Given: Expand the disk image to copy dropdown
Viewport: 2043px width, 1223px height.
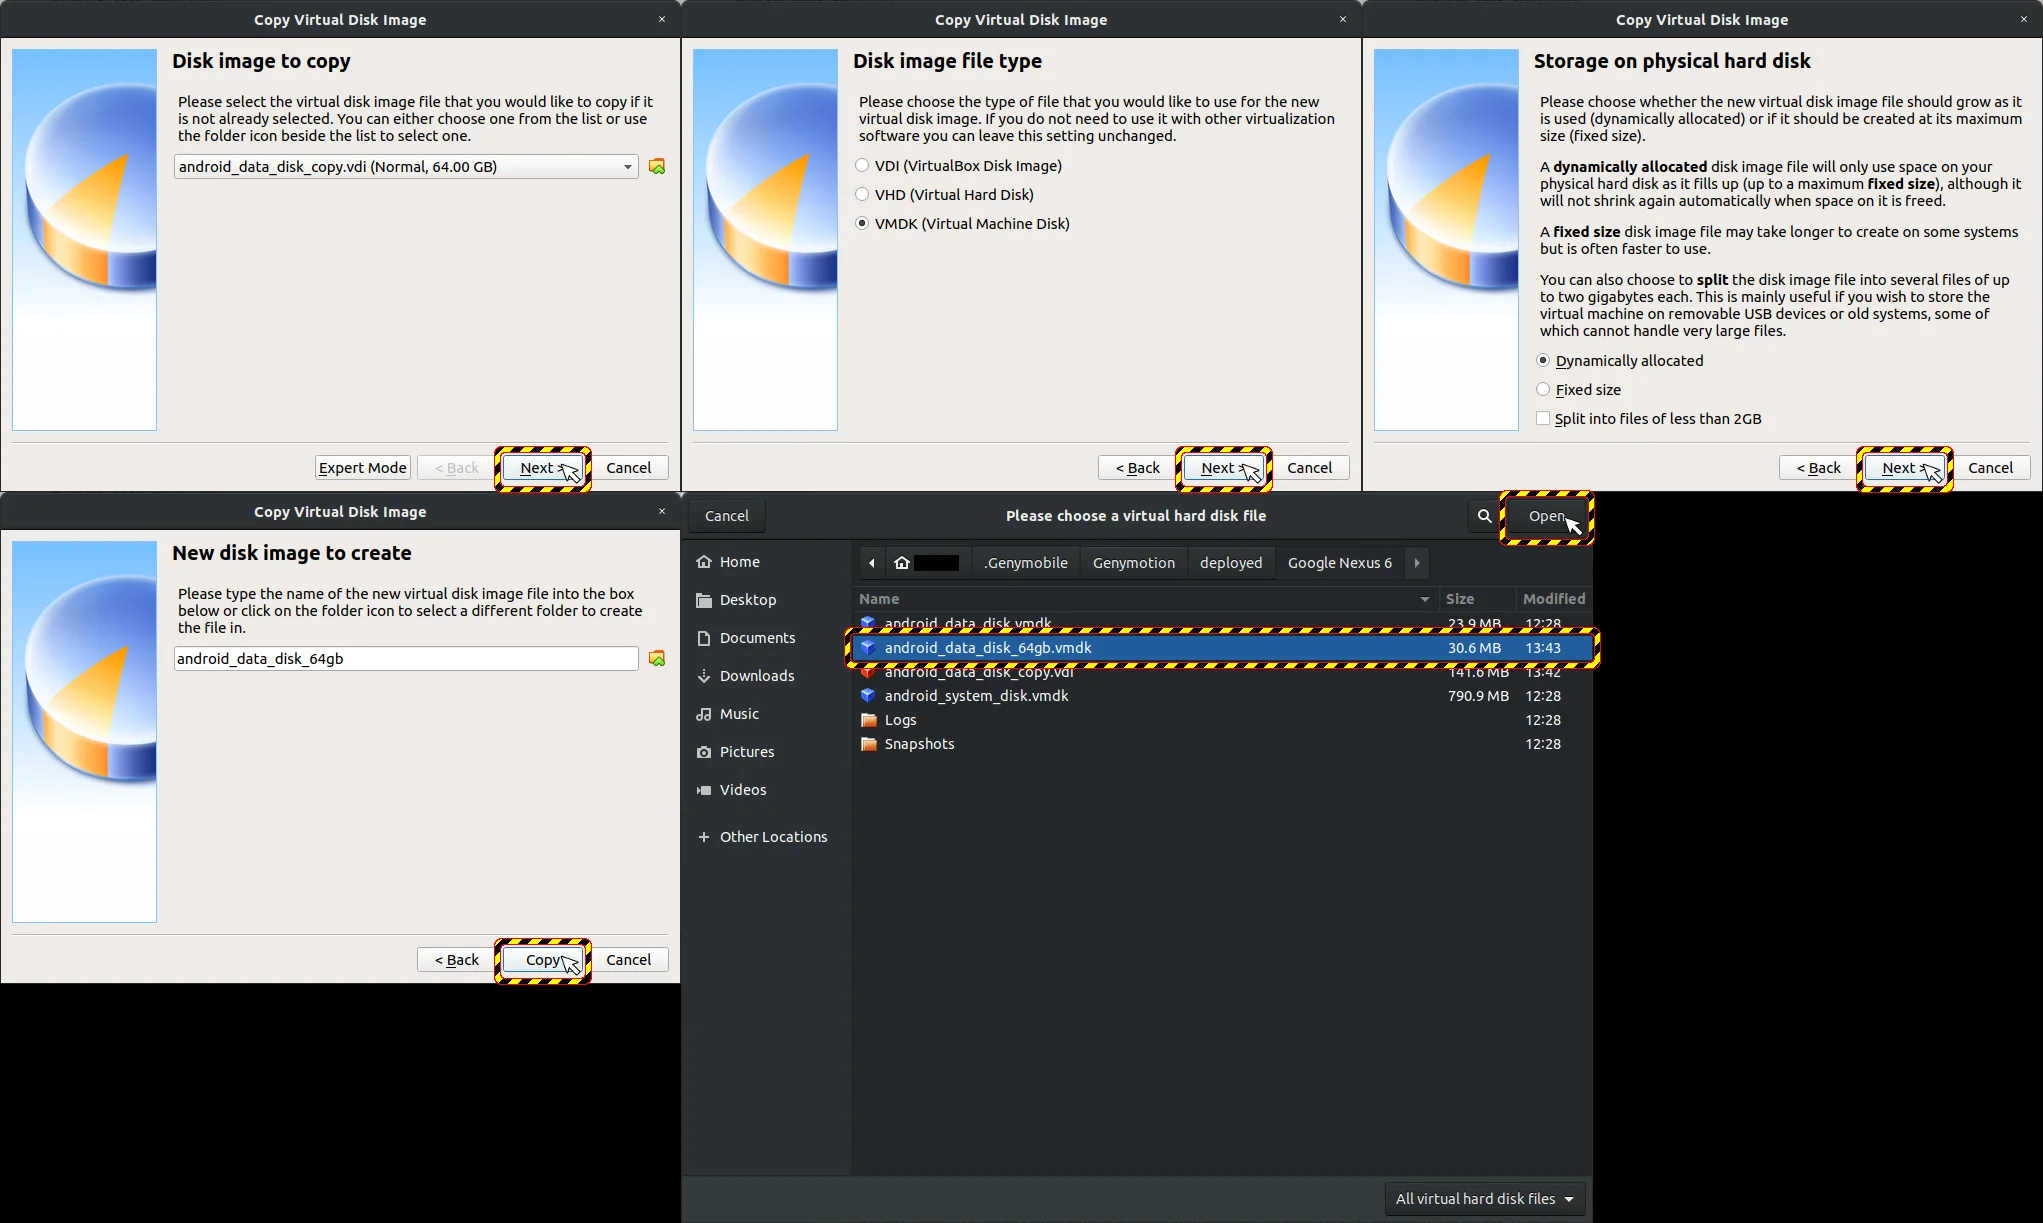Looking at the screenshot, I should pyautogui.click(x=627, y=167).
